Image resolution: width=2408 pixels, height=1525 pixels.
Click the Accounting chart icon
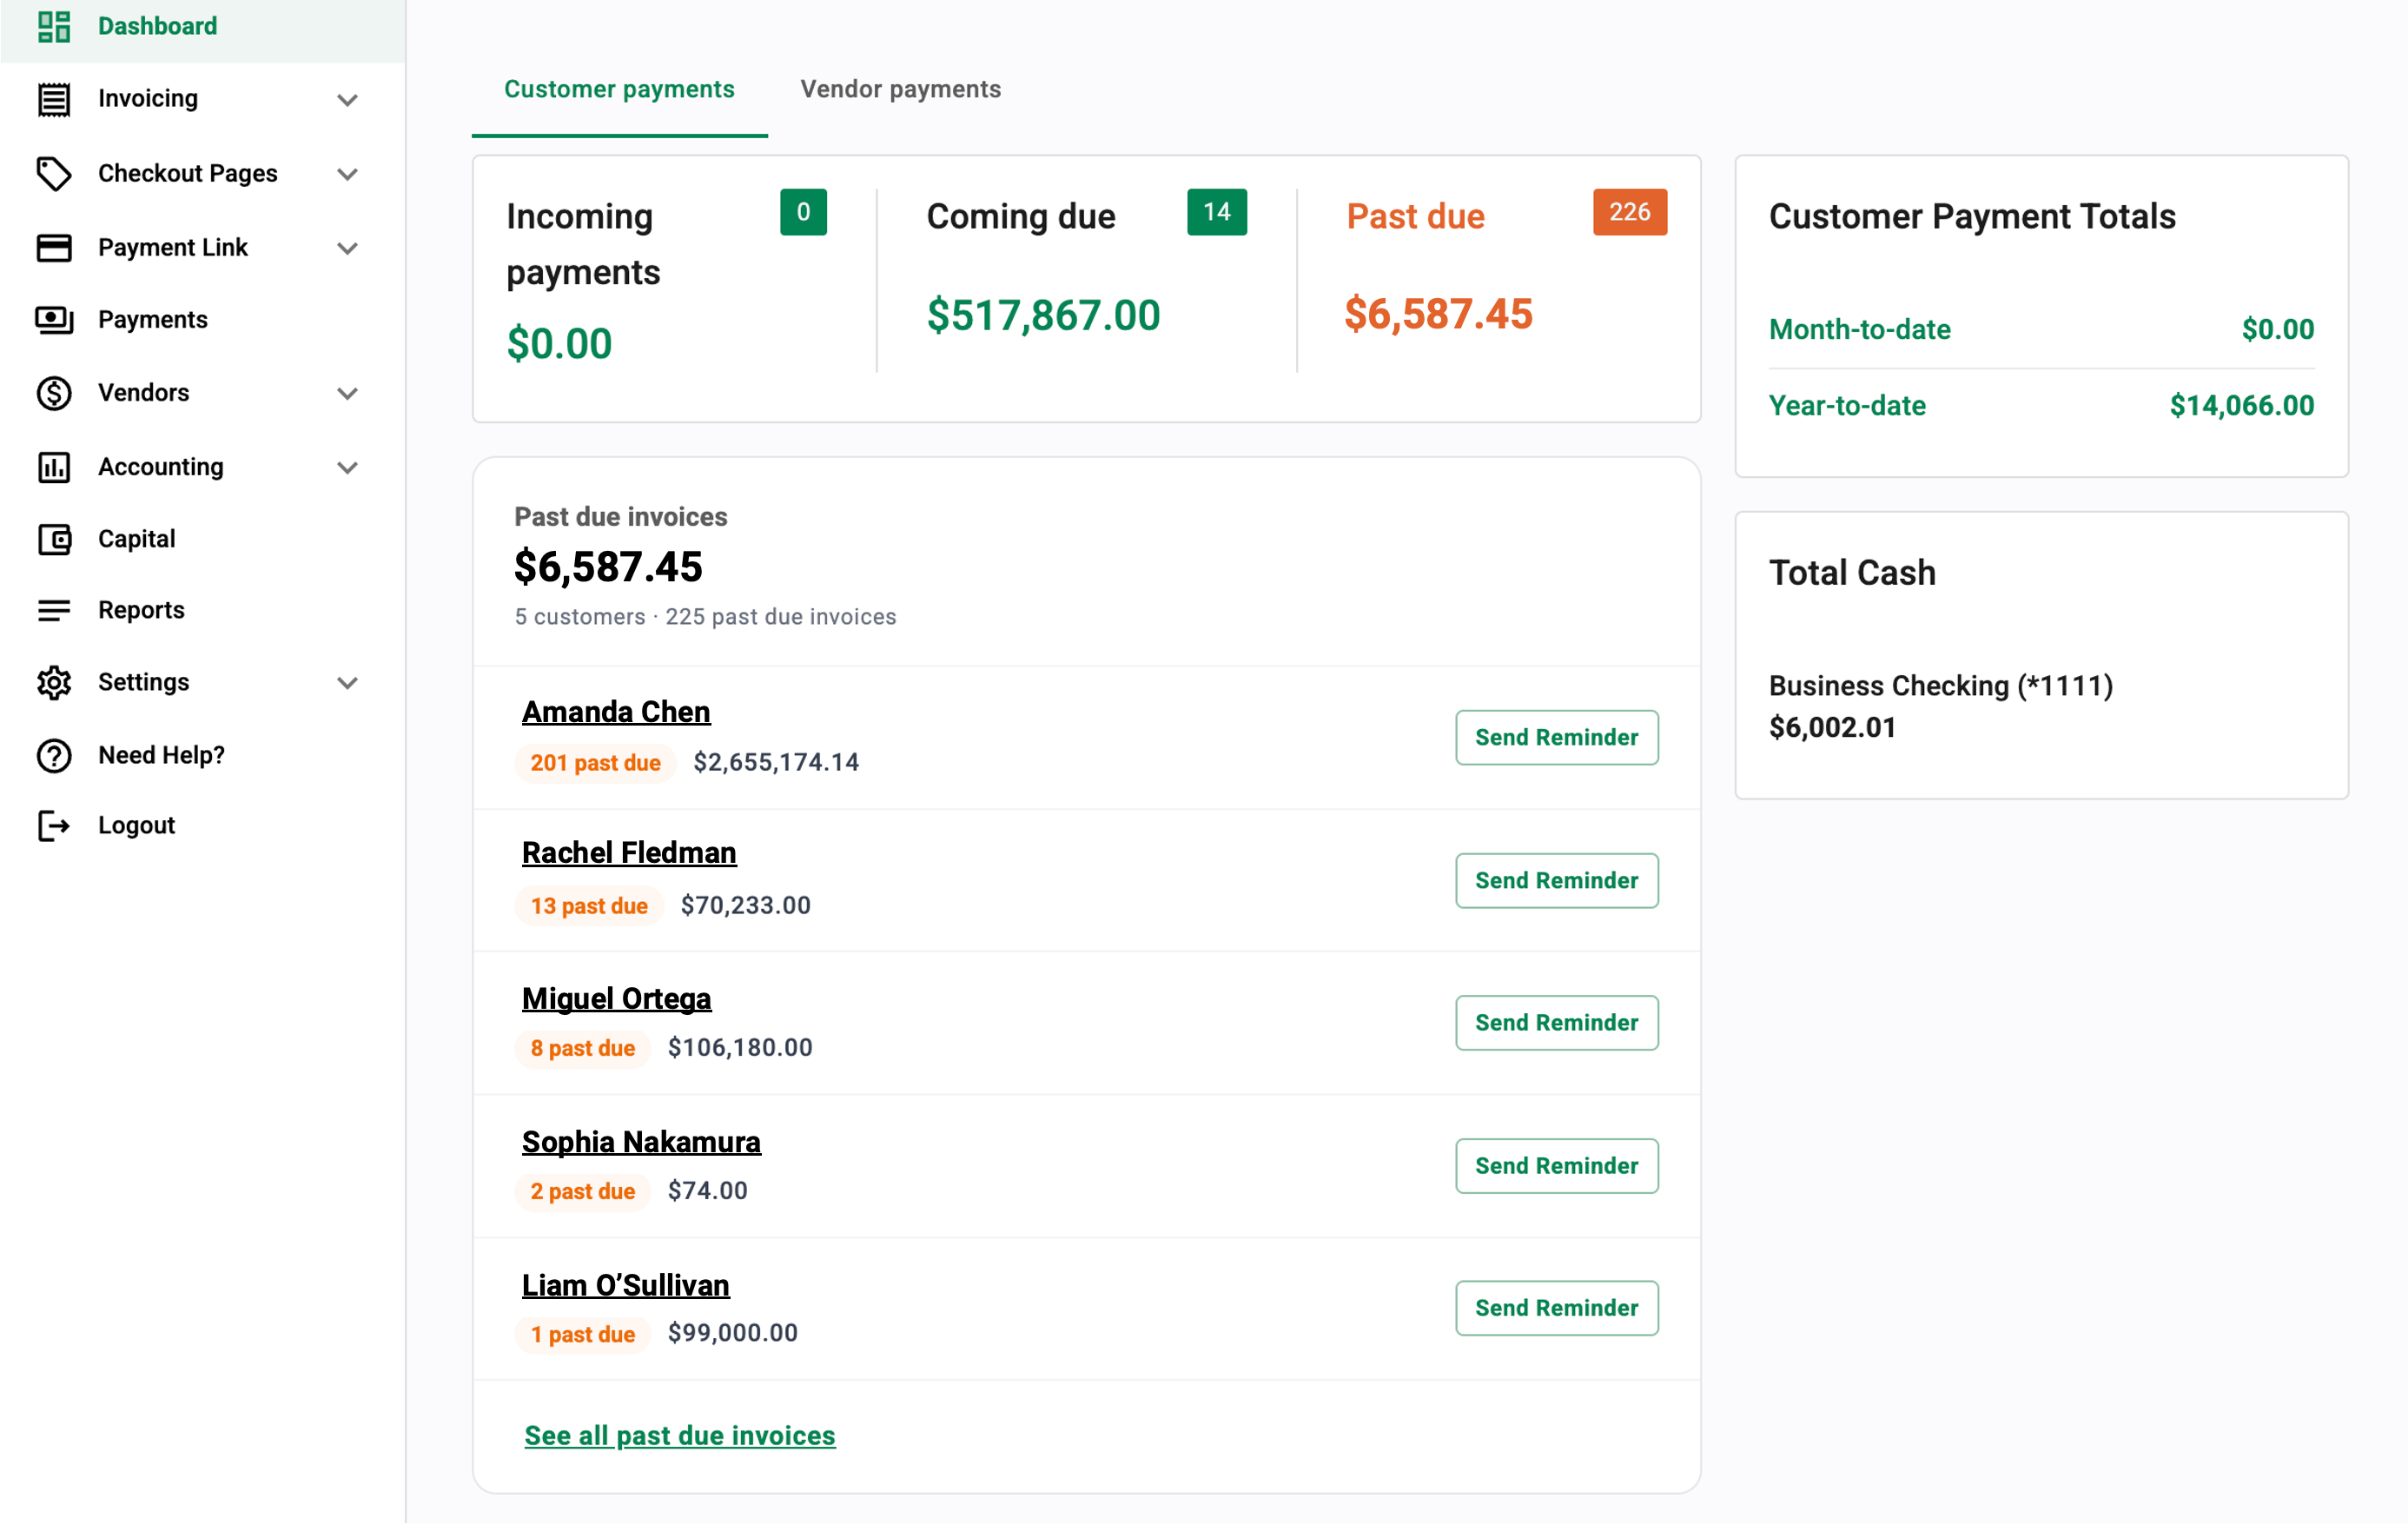(54, 467)
